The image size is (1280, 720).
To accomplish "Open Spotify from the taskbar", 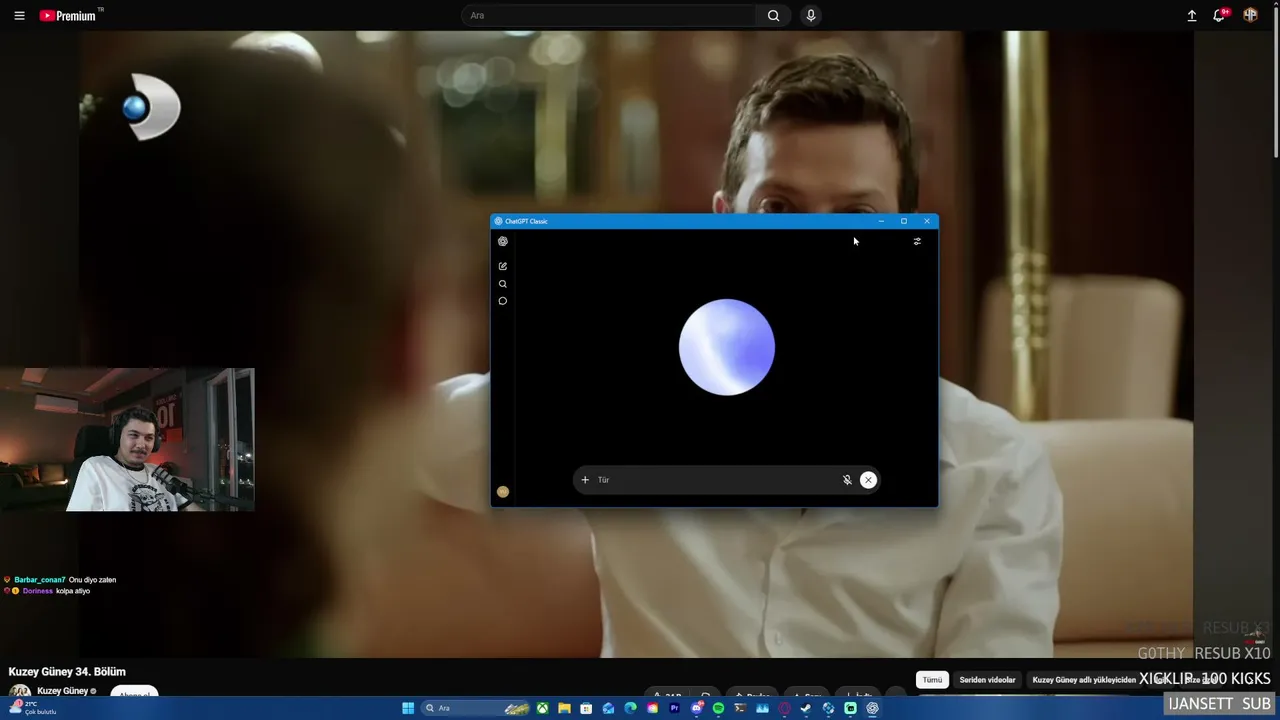I will [x=718, y=708].
